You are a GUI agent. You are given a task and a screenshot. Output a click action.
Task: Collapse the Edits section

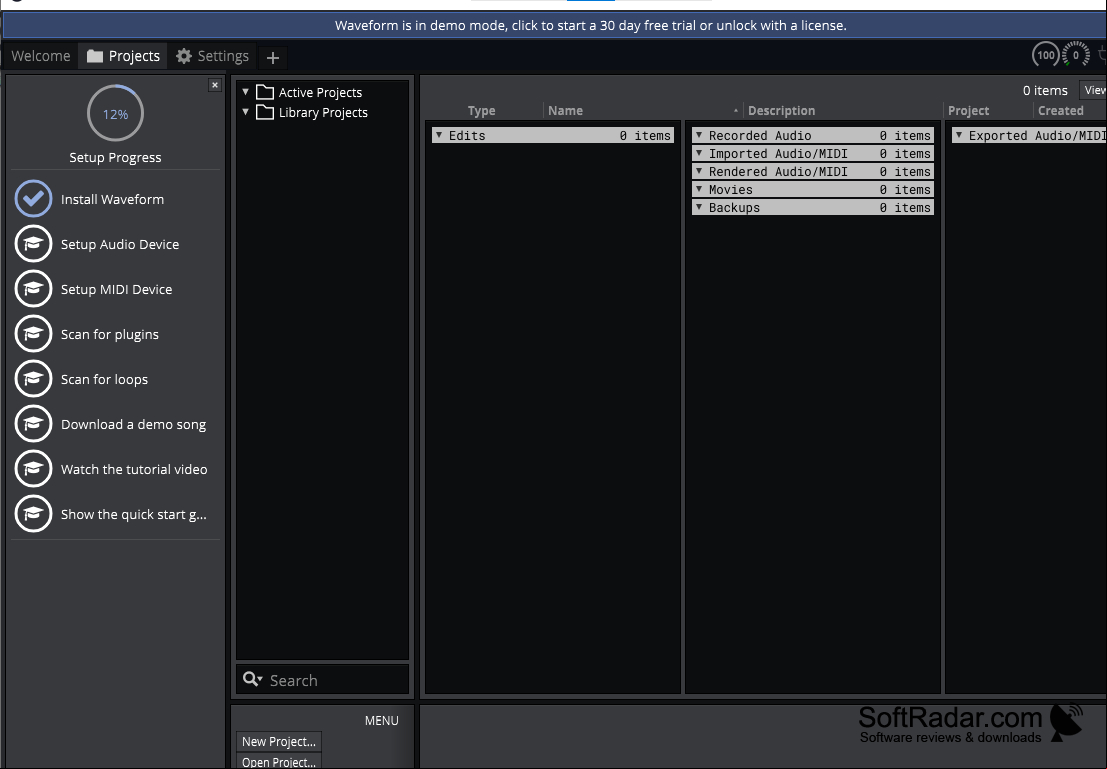click(x=438, y=135)
